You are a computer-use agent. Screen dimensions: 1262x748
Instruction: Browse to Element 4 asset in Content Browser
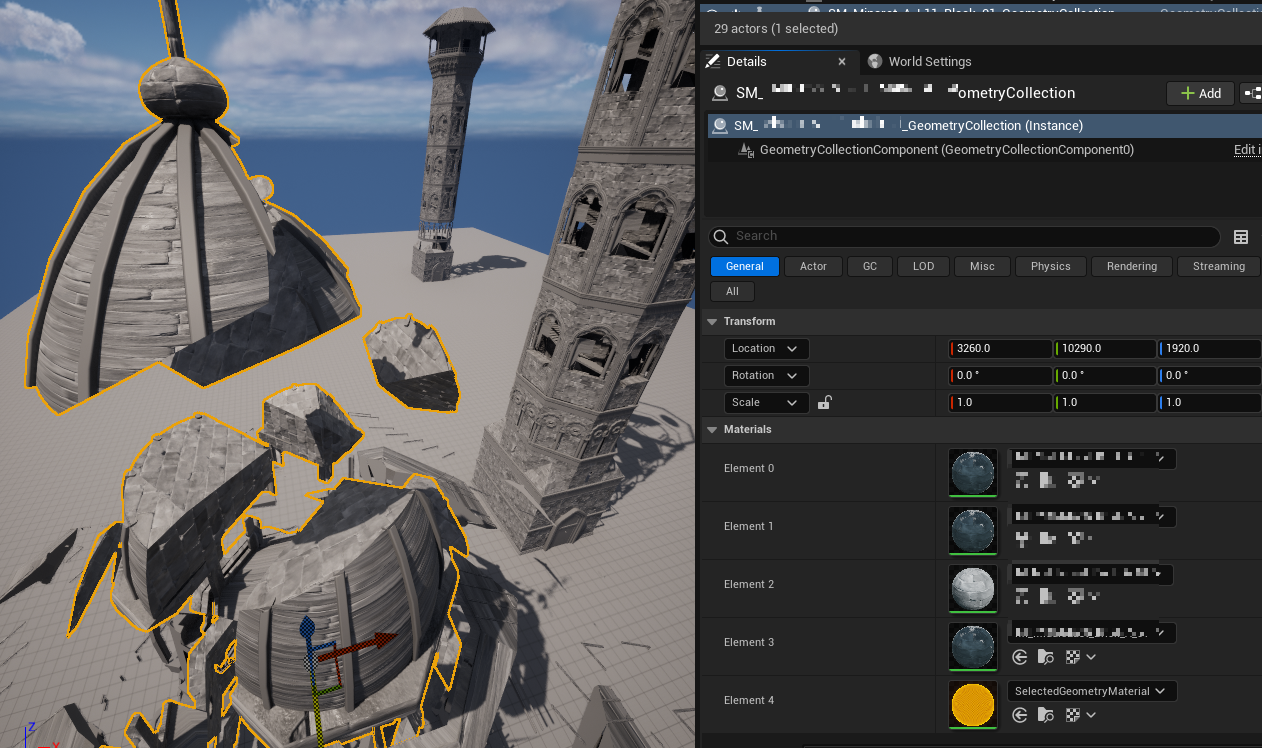click(1046, 715)
